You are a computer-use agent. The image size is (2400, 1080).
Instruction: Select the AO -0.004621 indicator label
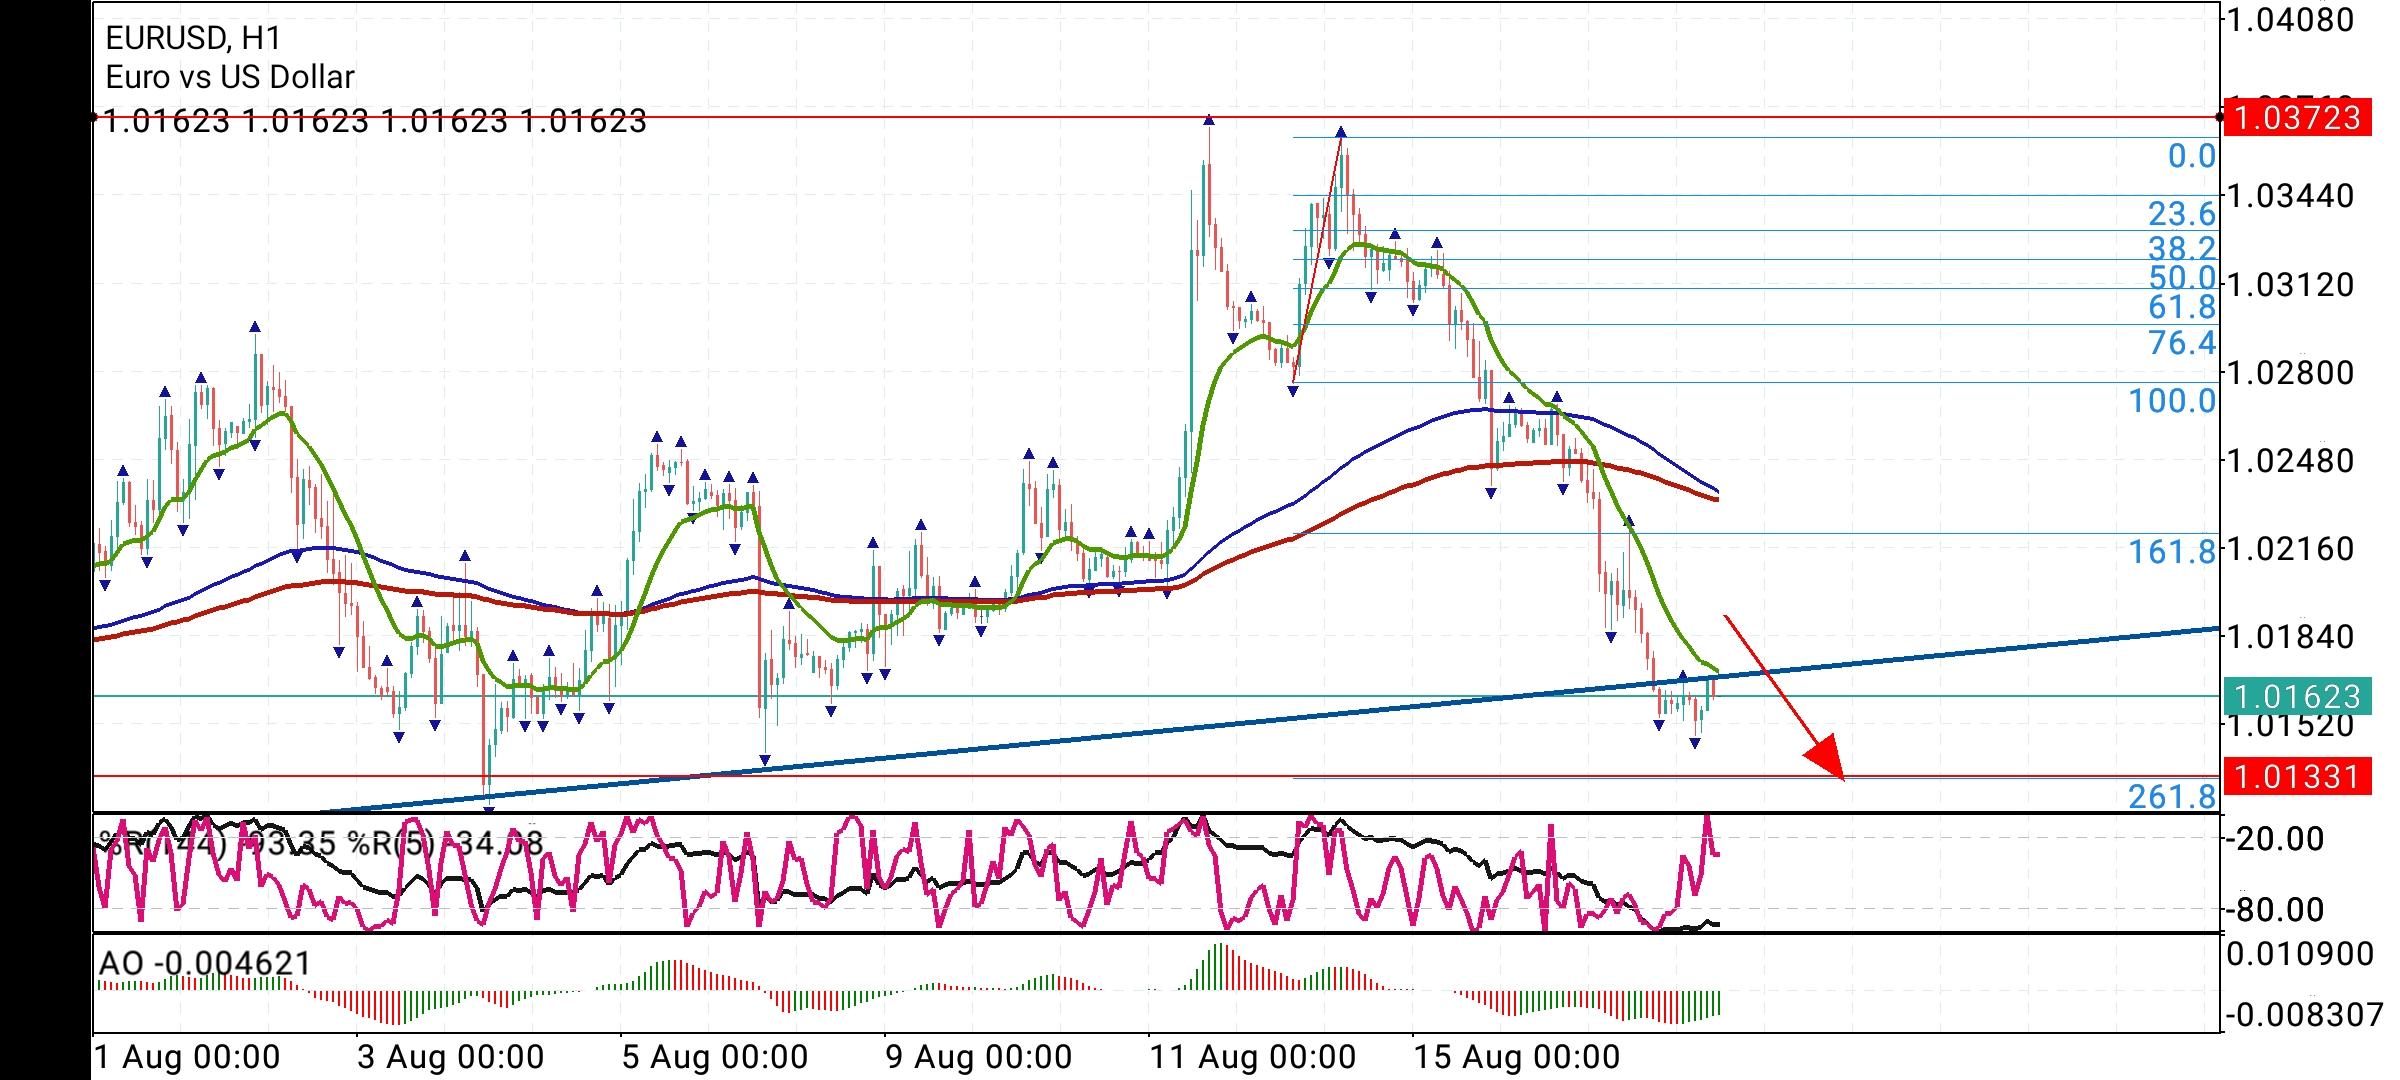pyautogui.click(x=205, y=963)
